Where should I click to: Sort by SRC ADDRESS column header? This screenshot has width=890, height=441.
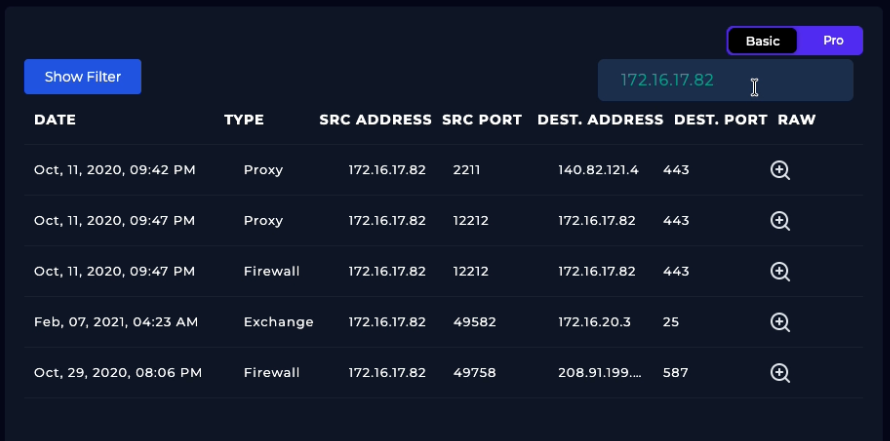click(376, 120)
